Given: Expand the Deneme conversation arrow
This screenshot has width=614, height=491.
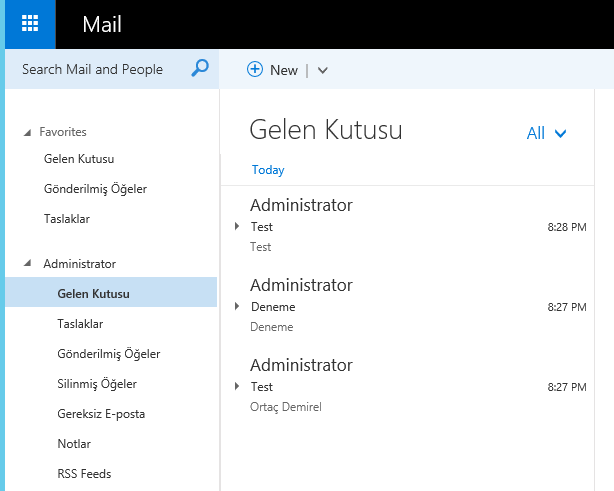Looking at the screenshot, I should click(237, 307).
